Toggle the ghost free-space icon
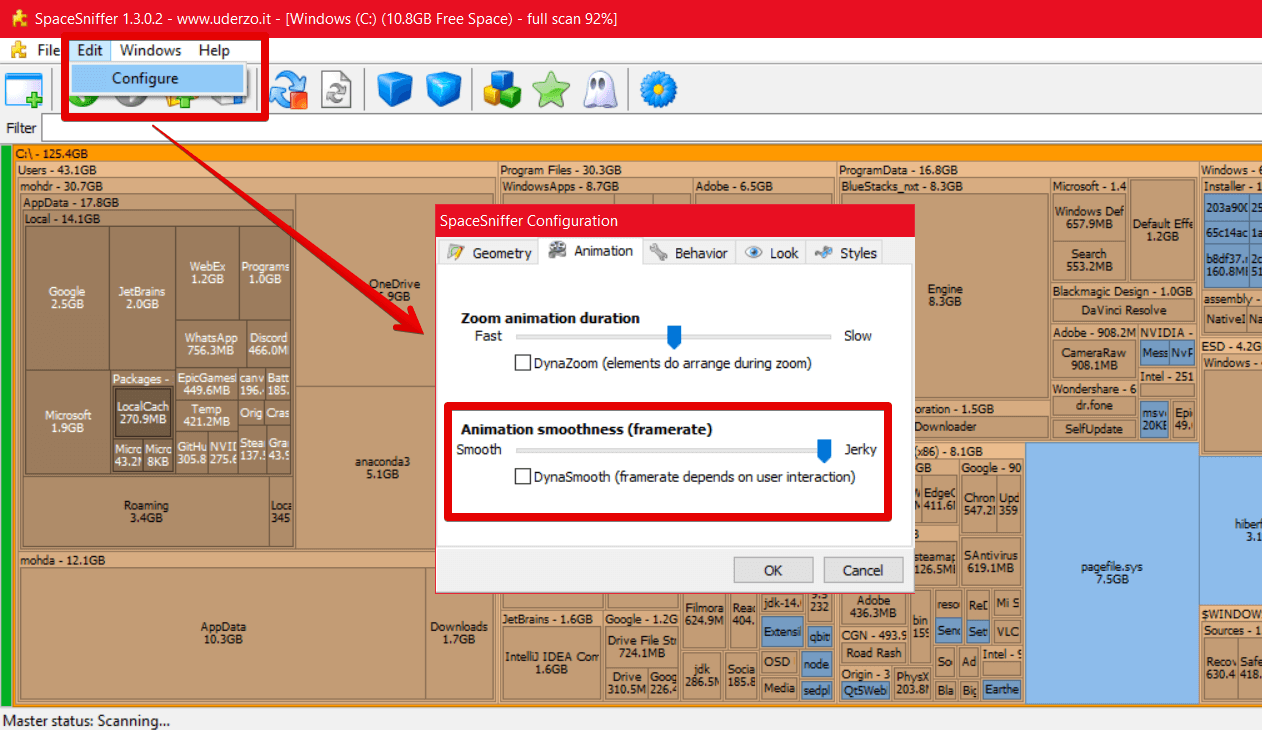 tap(599, 90)
